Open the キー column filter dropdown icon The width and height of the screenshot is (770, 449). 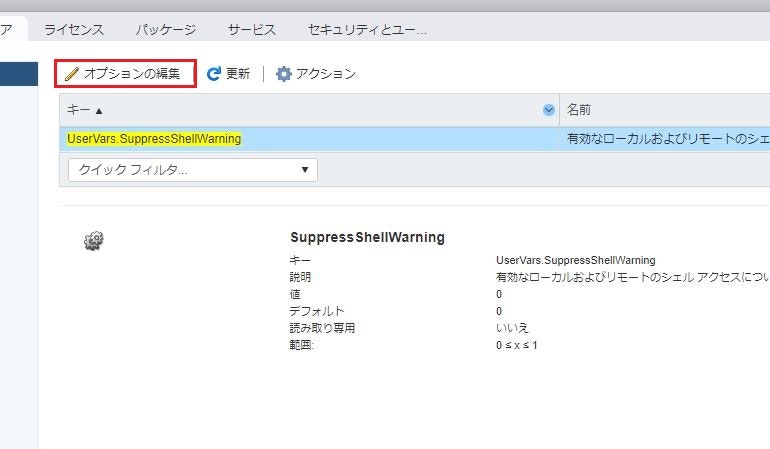[x=549, y=110]
